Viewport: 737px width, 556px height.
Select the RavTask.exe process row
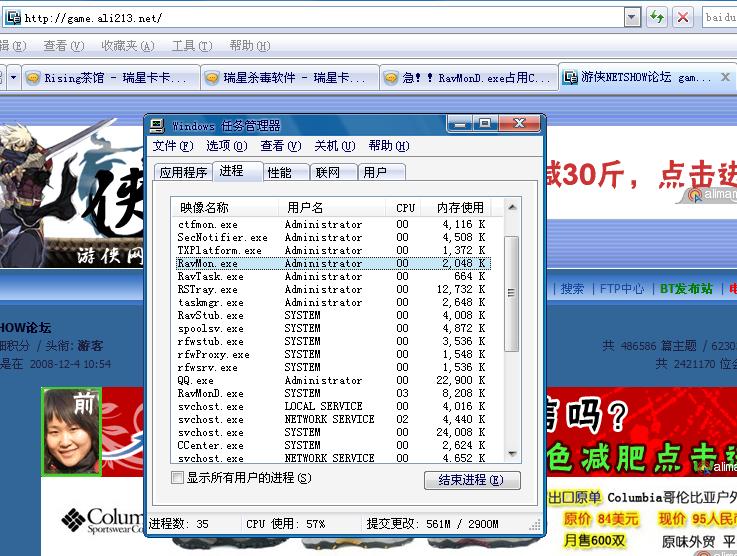[333, 276]
